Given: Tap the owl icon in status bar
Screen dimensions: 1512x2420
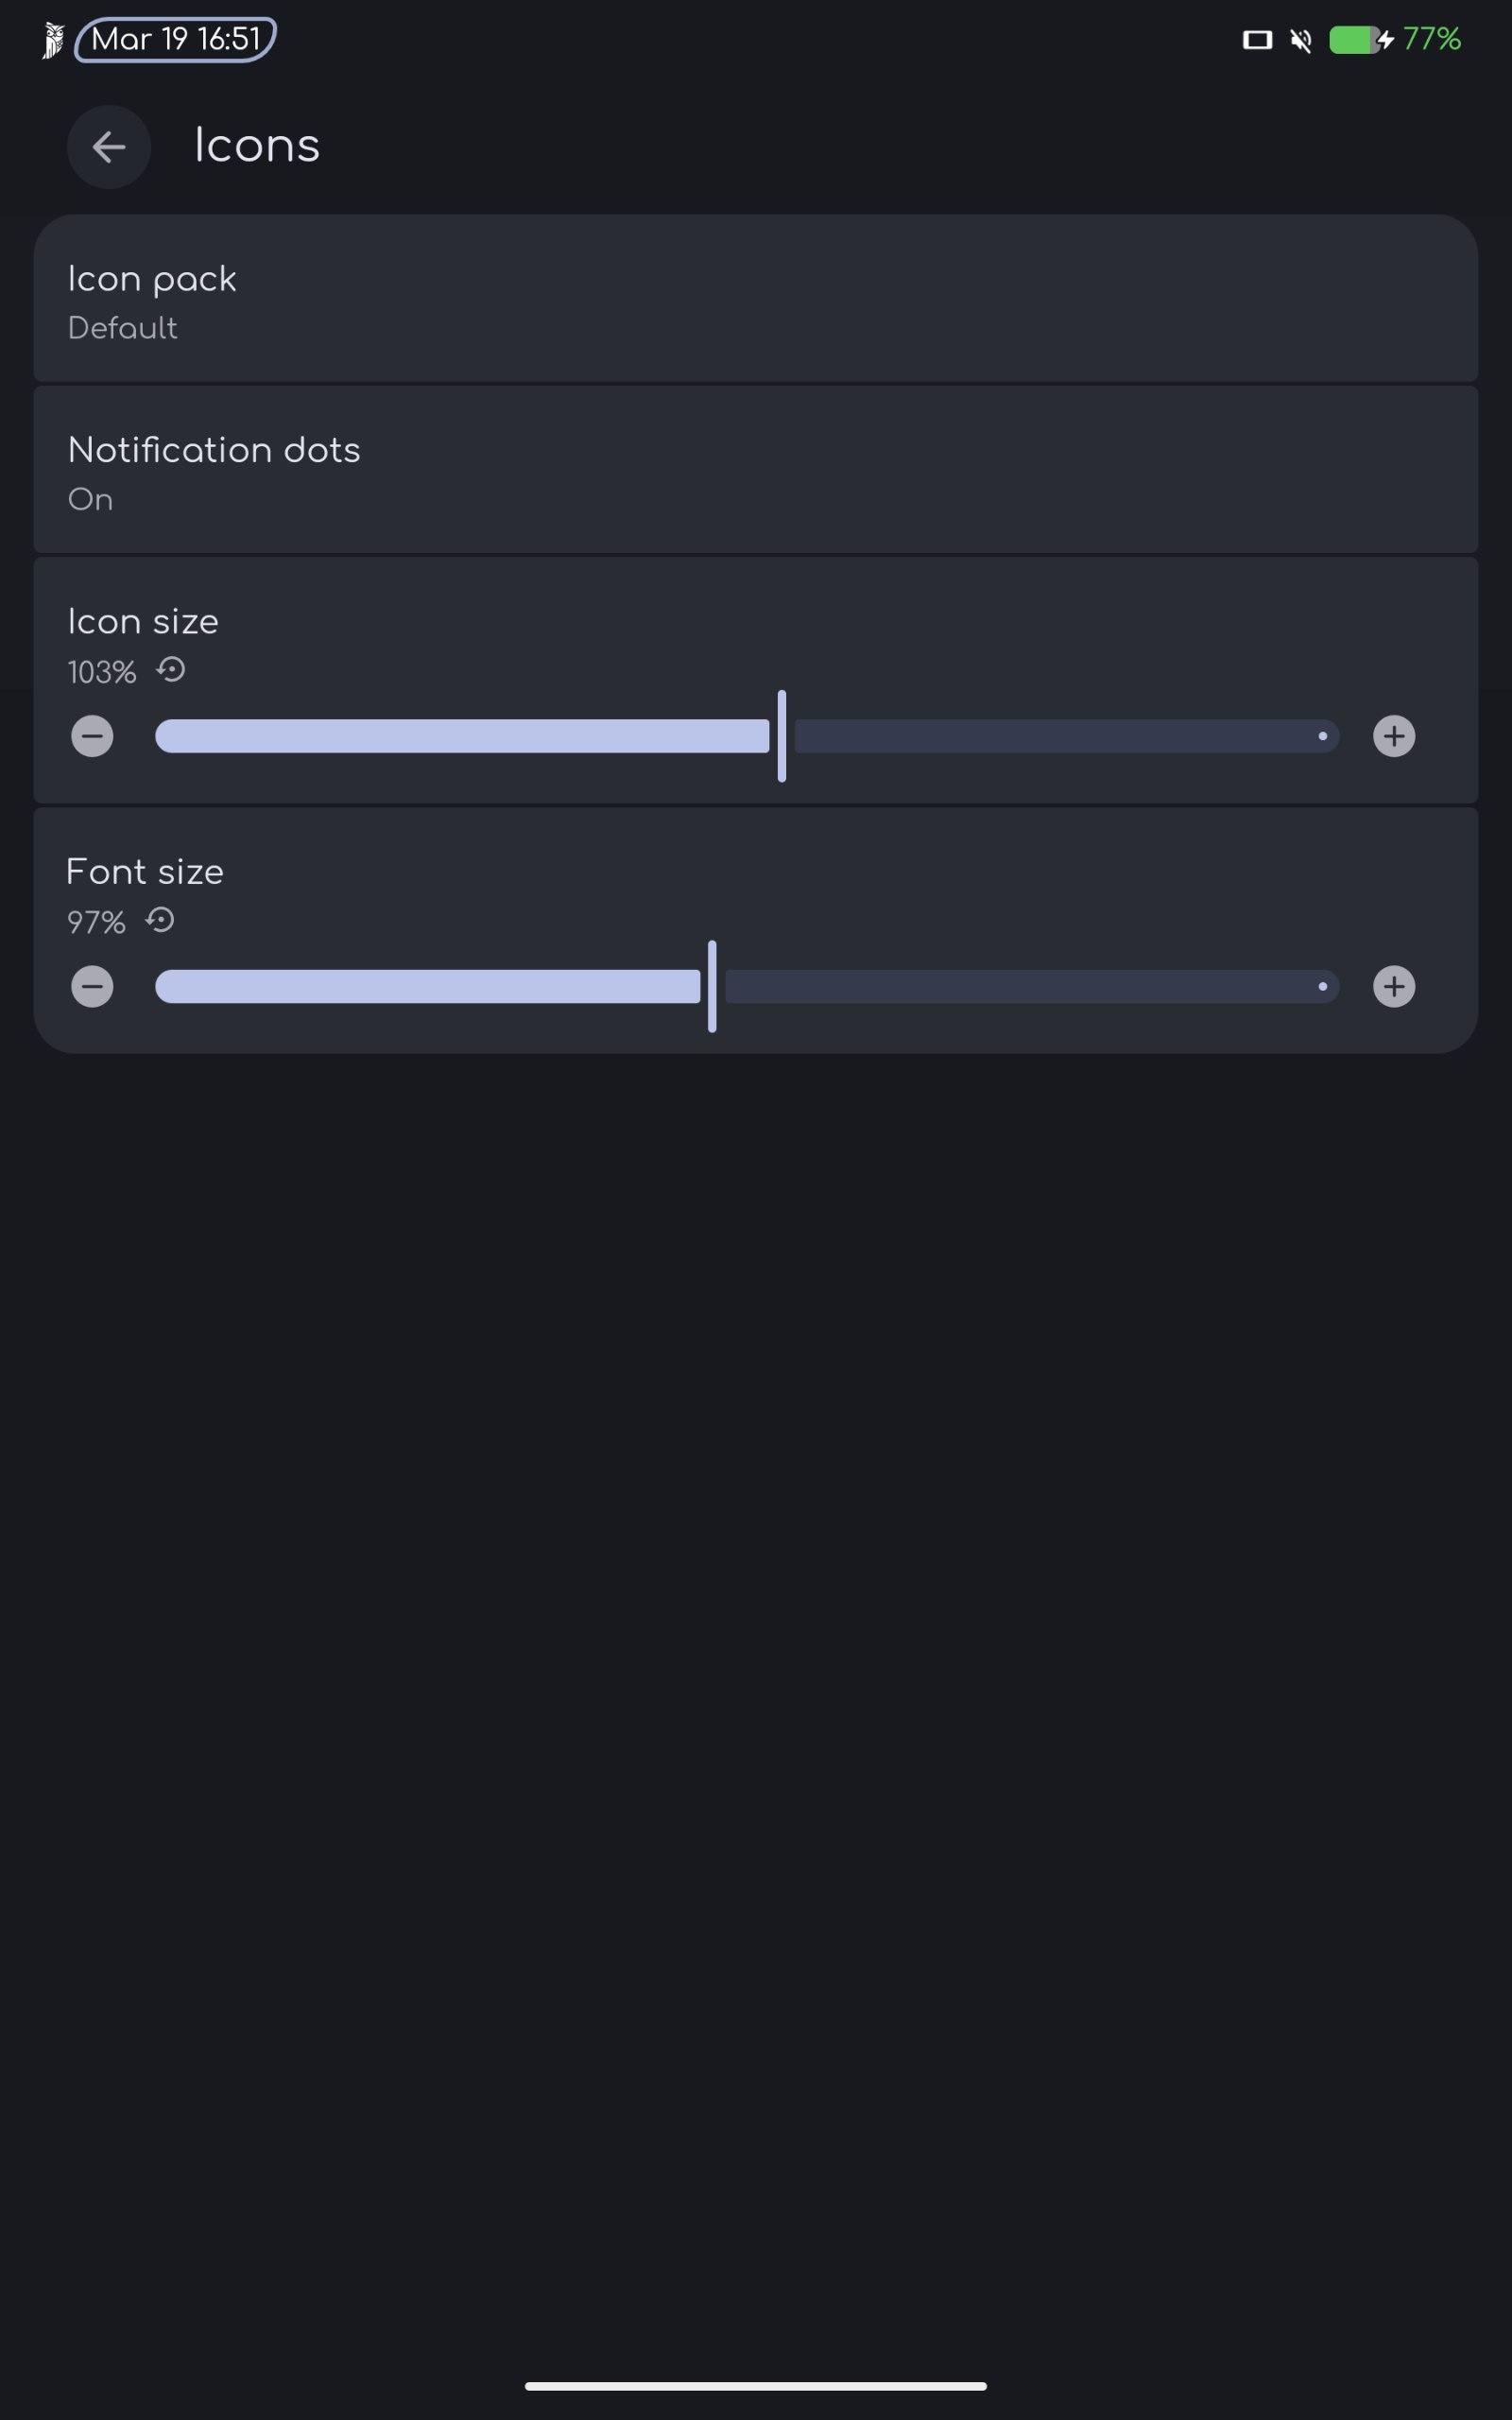Looking at the screenshot, I should click(x=54, y=40).
